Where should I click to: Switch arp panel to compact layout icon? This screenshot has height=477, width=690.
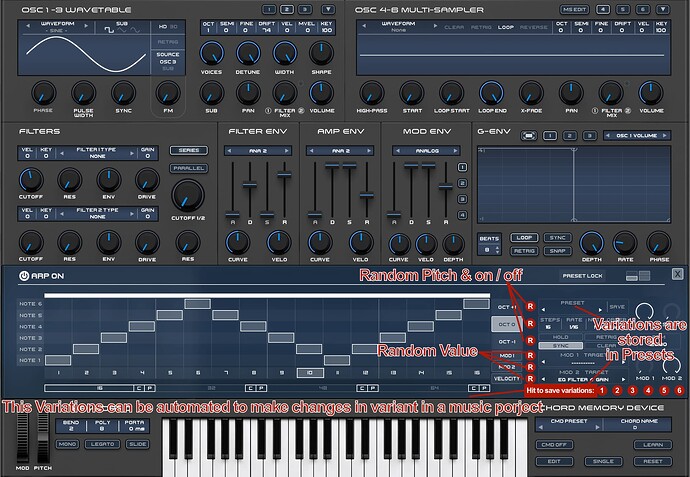(632, 276)
